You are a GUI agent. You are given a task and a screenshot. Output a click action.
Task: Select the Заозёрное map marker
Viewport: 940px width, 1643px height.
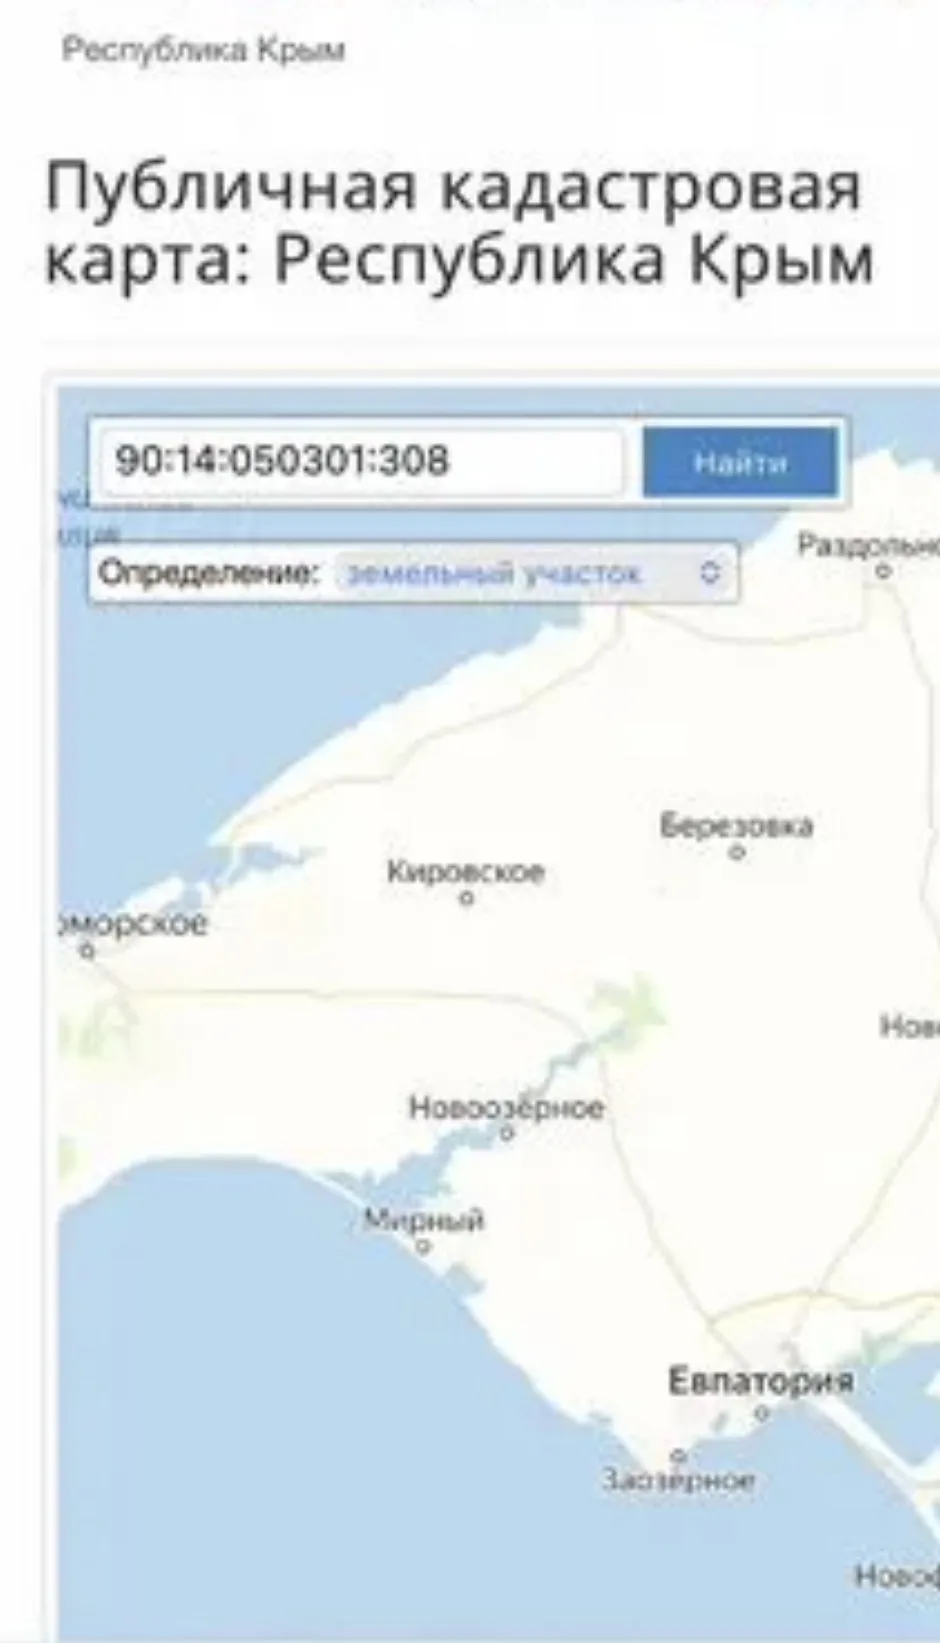click(678, 1455)
